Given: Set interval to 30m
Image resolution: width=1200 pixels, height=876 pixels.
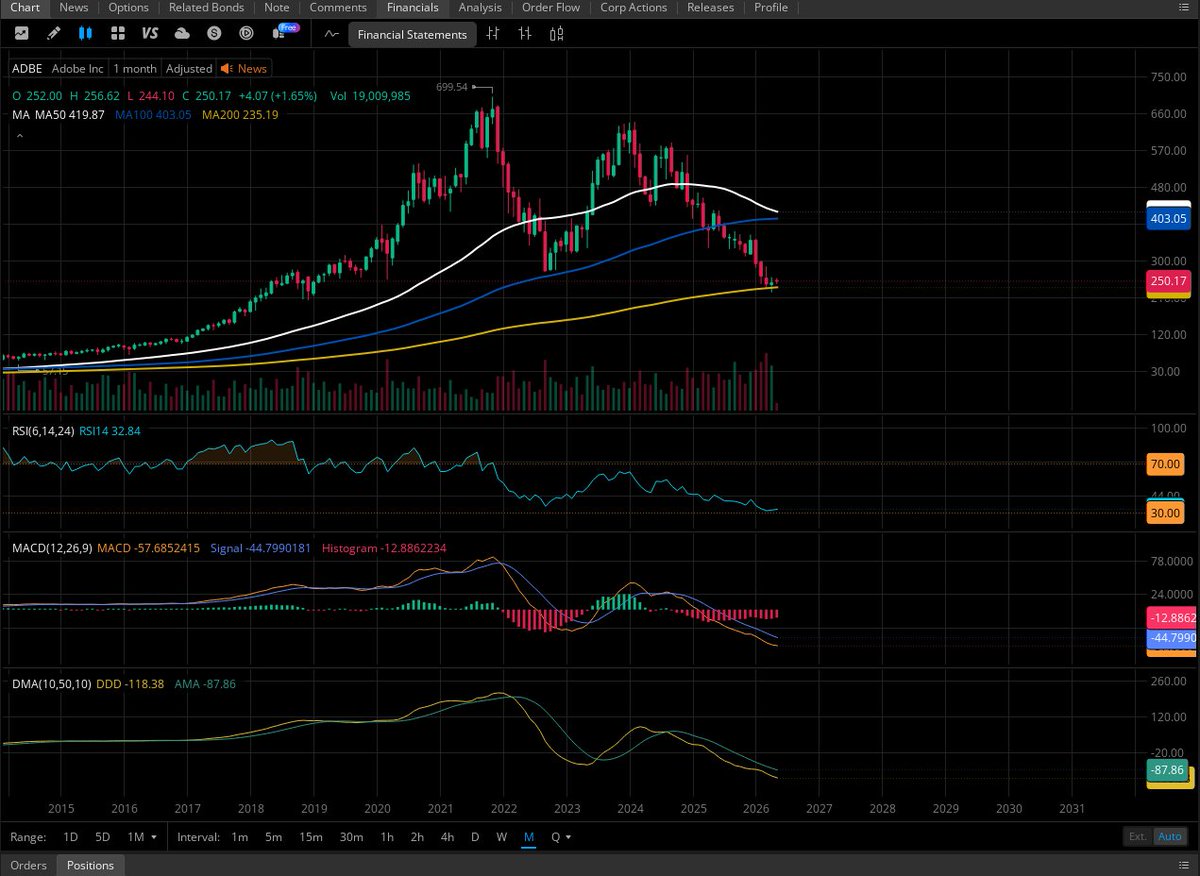Looking at the screenshot, I should 351,836.
